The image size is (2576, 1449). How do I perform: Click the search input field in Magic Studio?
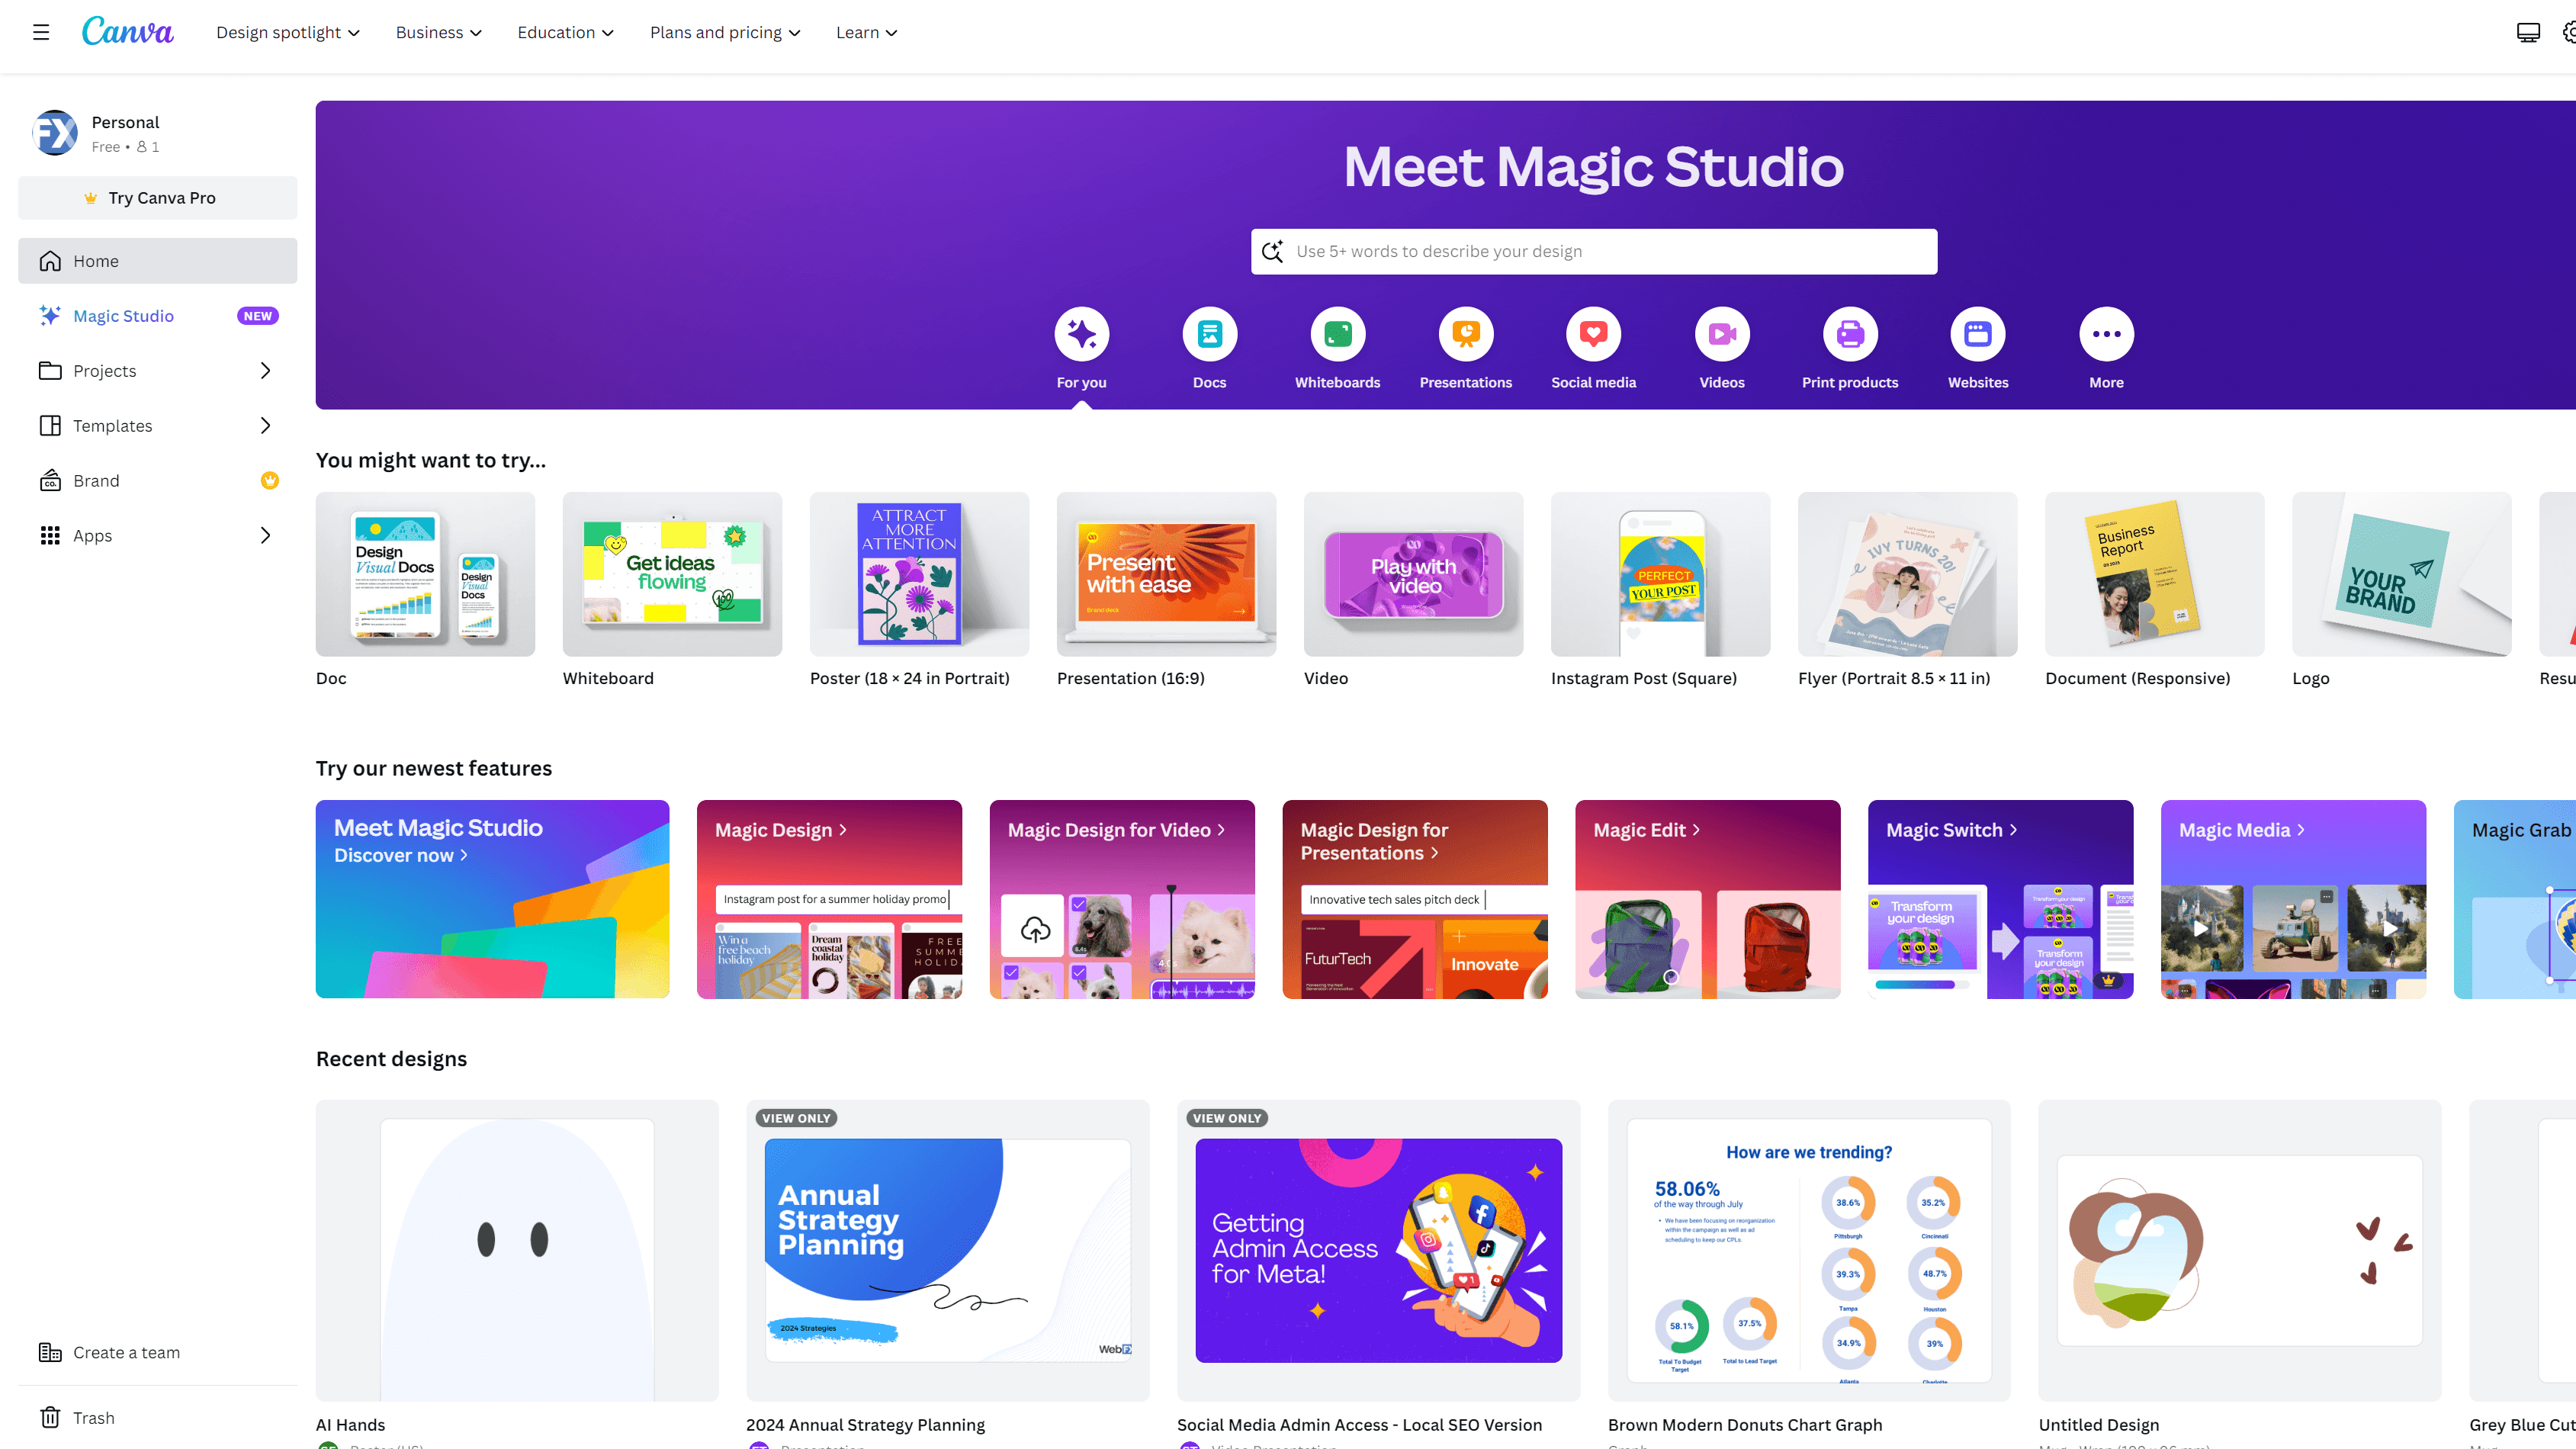click(1594, 251)
